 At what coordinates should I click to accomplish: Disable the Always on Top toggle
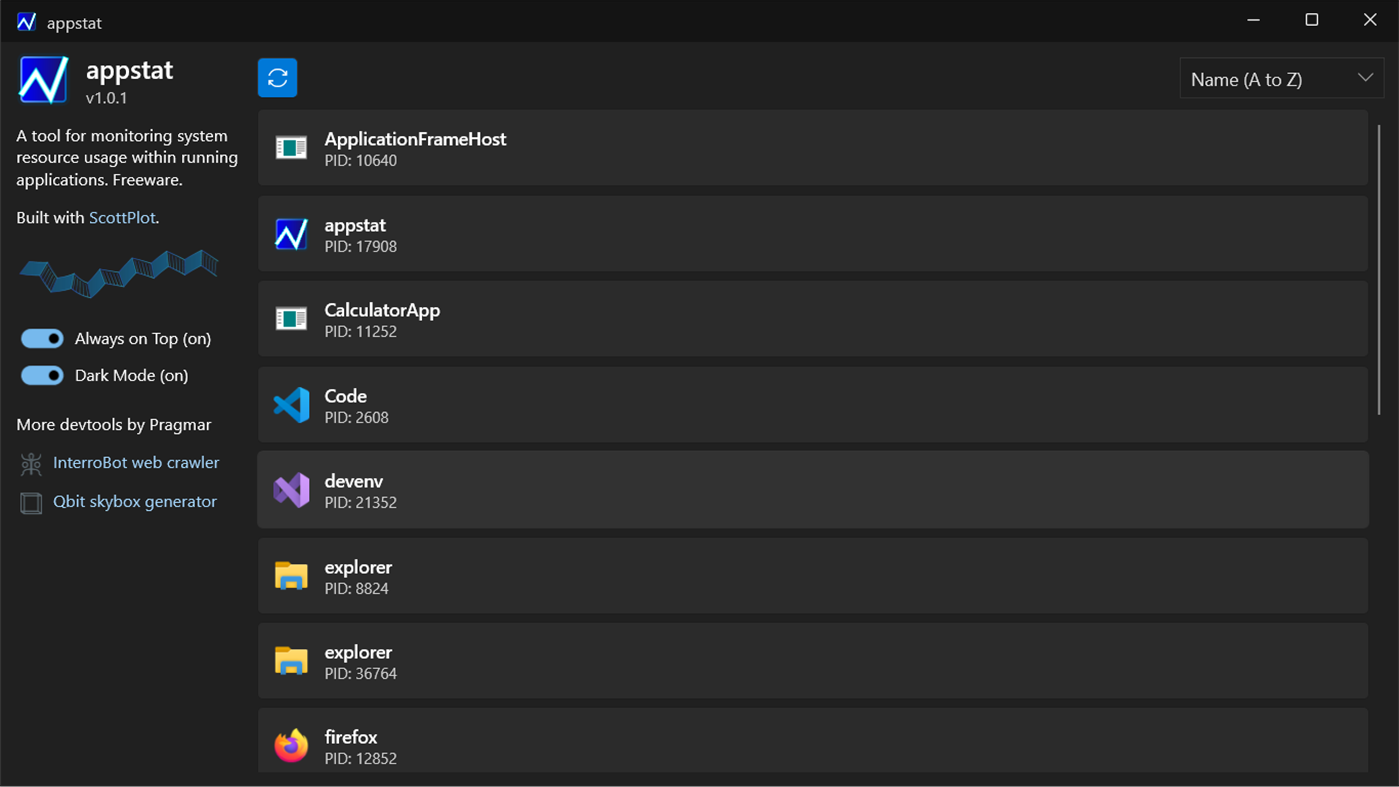click(x=42, y=339)
